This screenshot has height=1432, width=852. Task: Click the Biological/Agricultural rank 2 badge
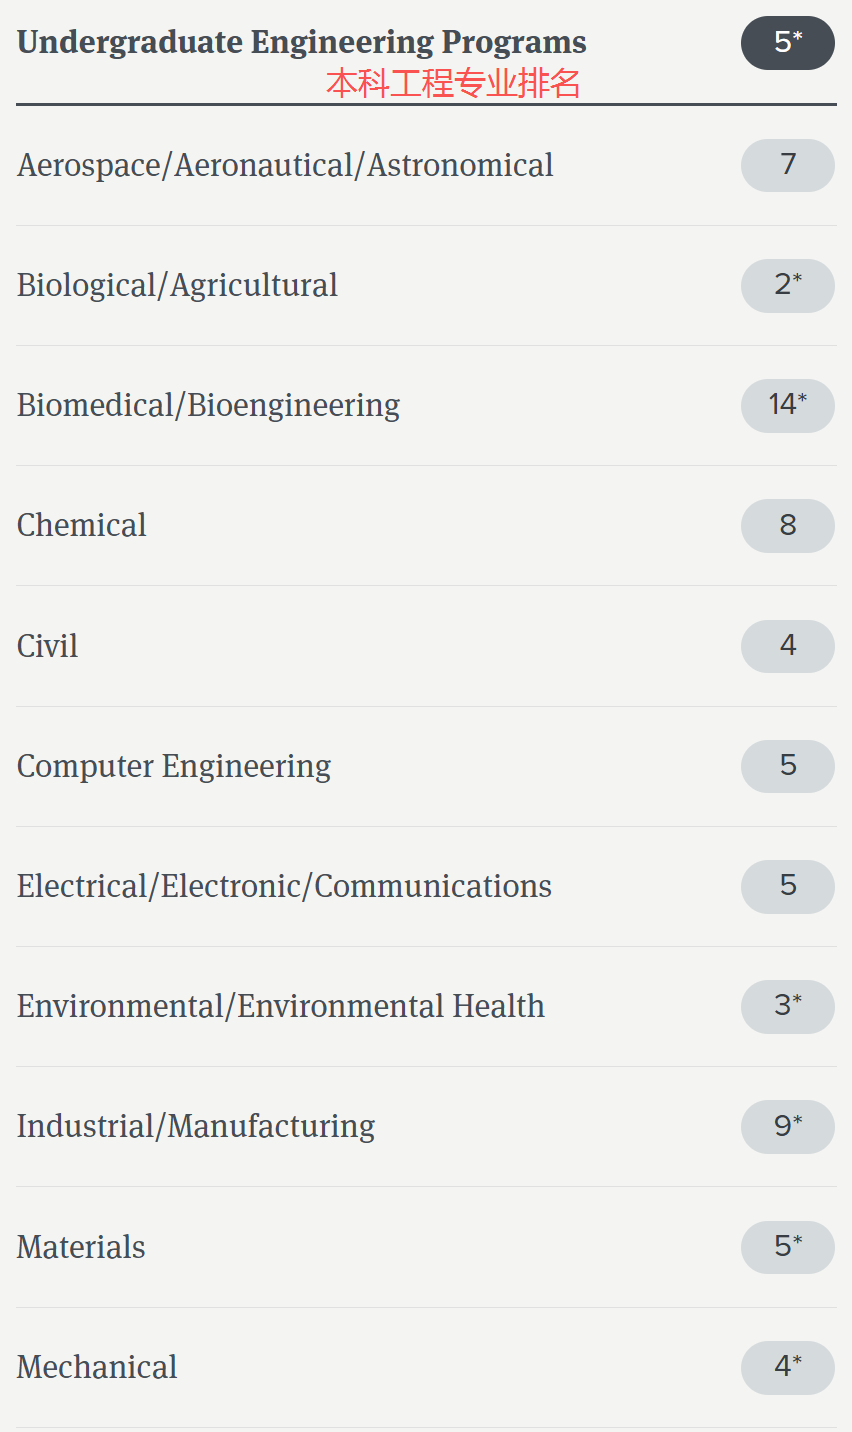click(787, 285)
